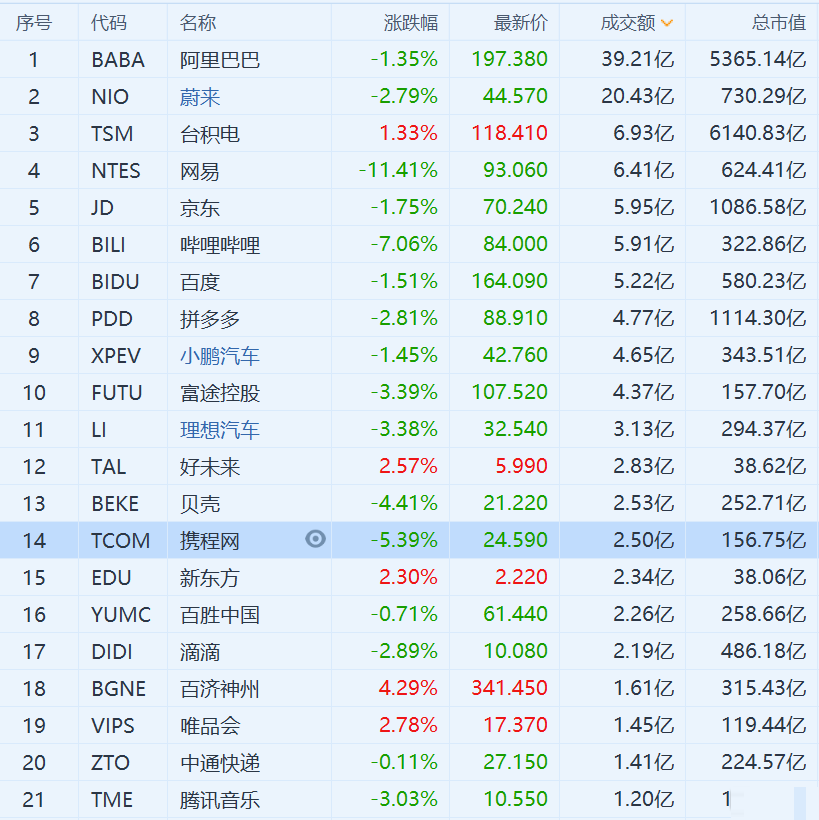Click the -11.41% change value
Viewport: 819px width, 820px height.
pyautogui.click(x=398, y=170)
